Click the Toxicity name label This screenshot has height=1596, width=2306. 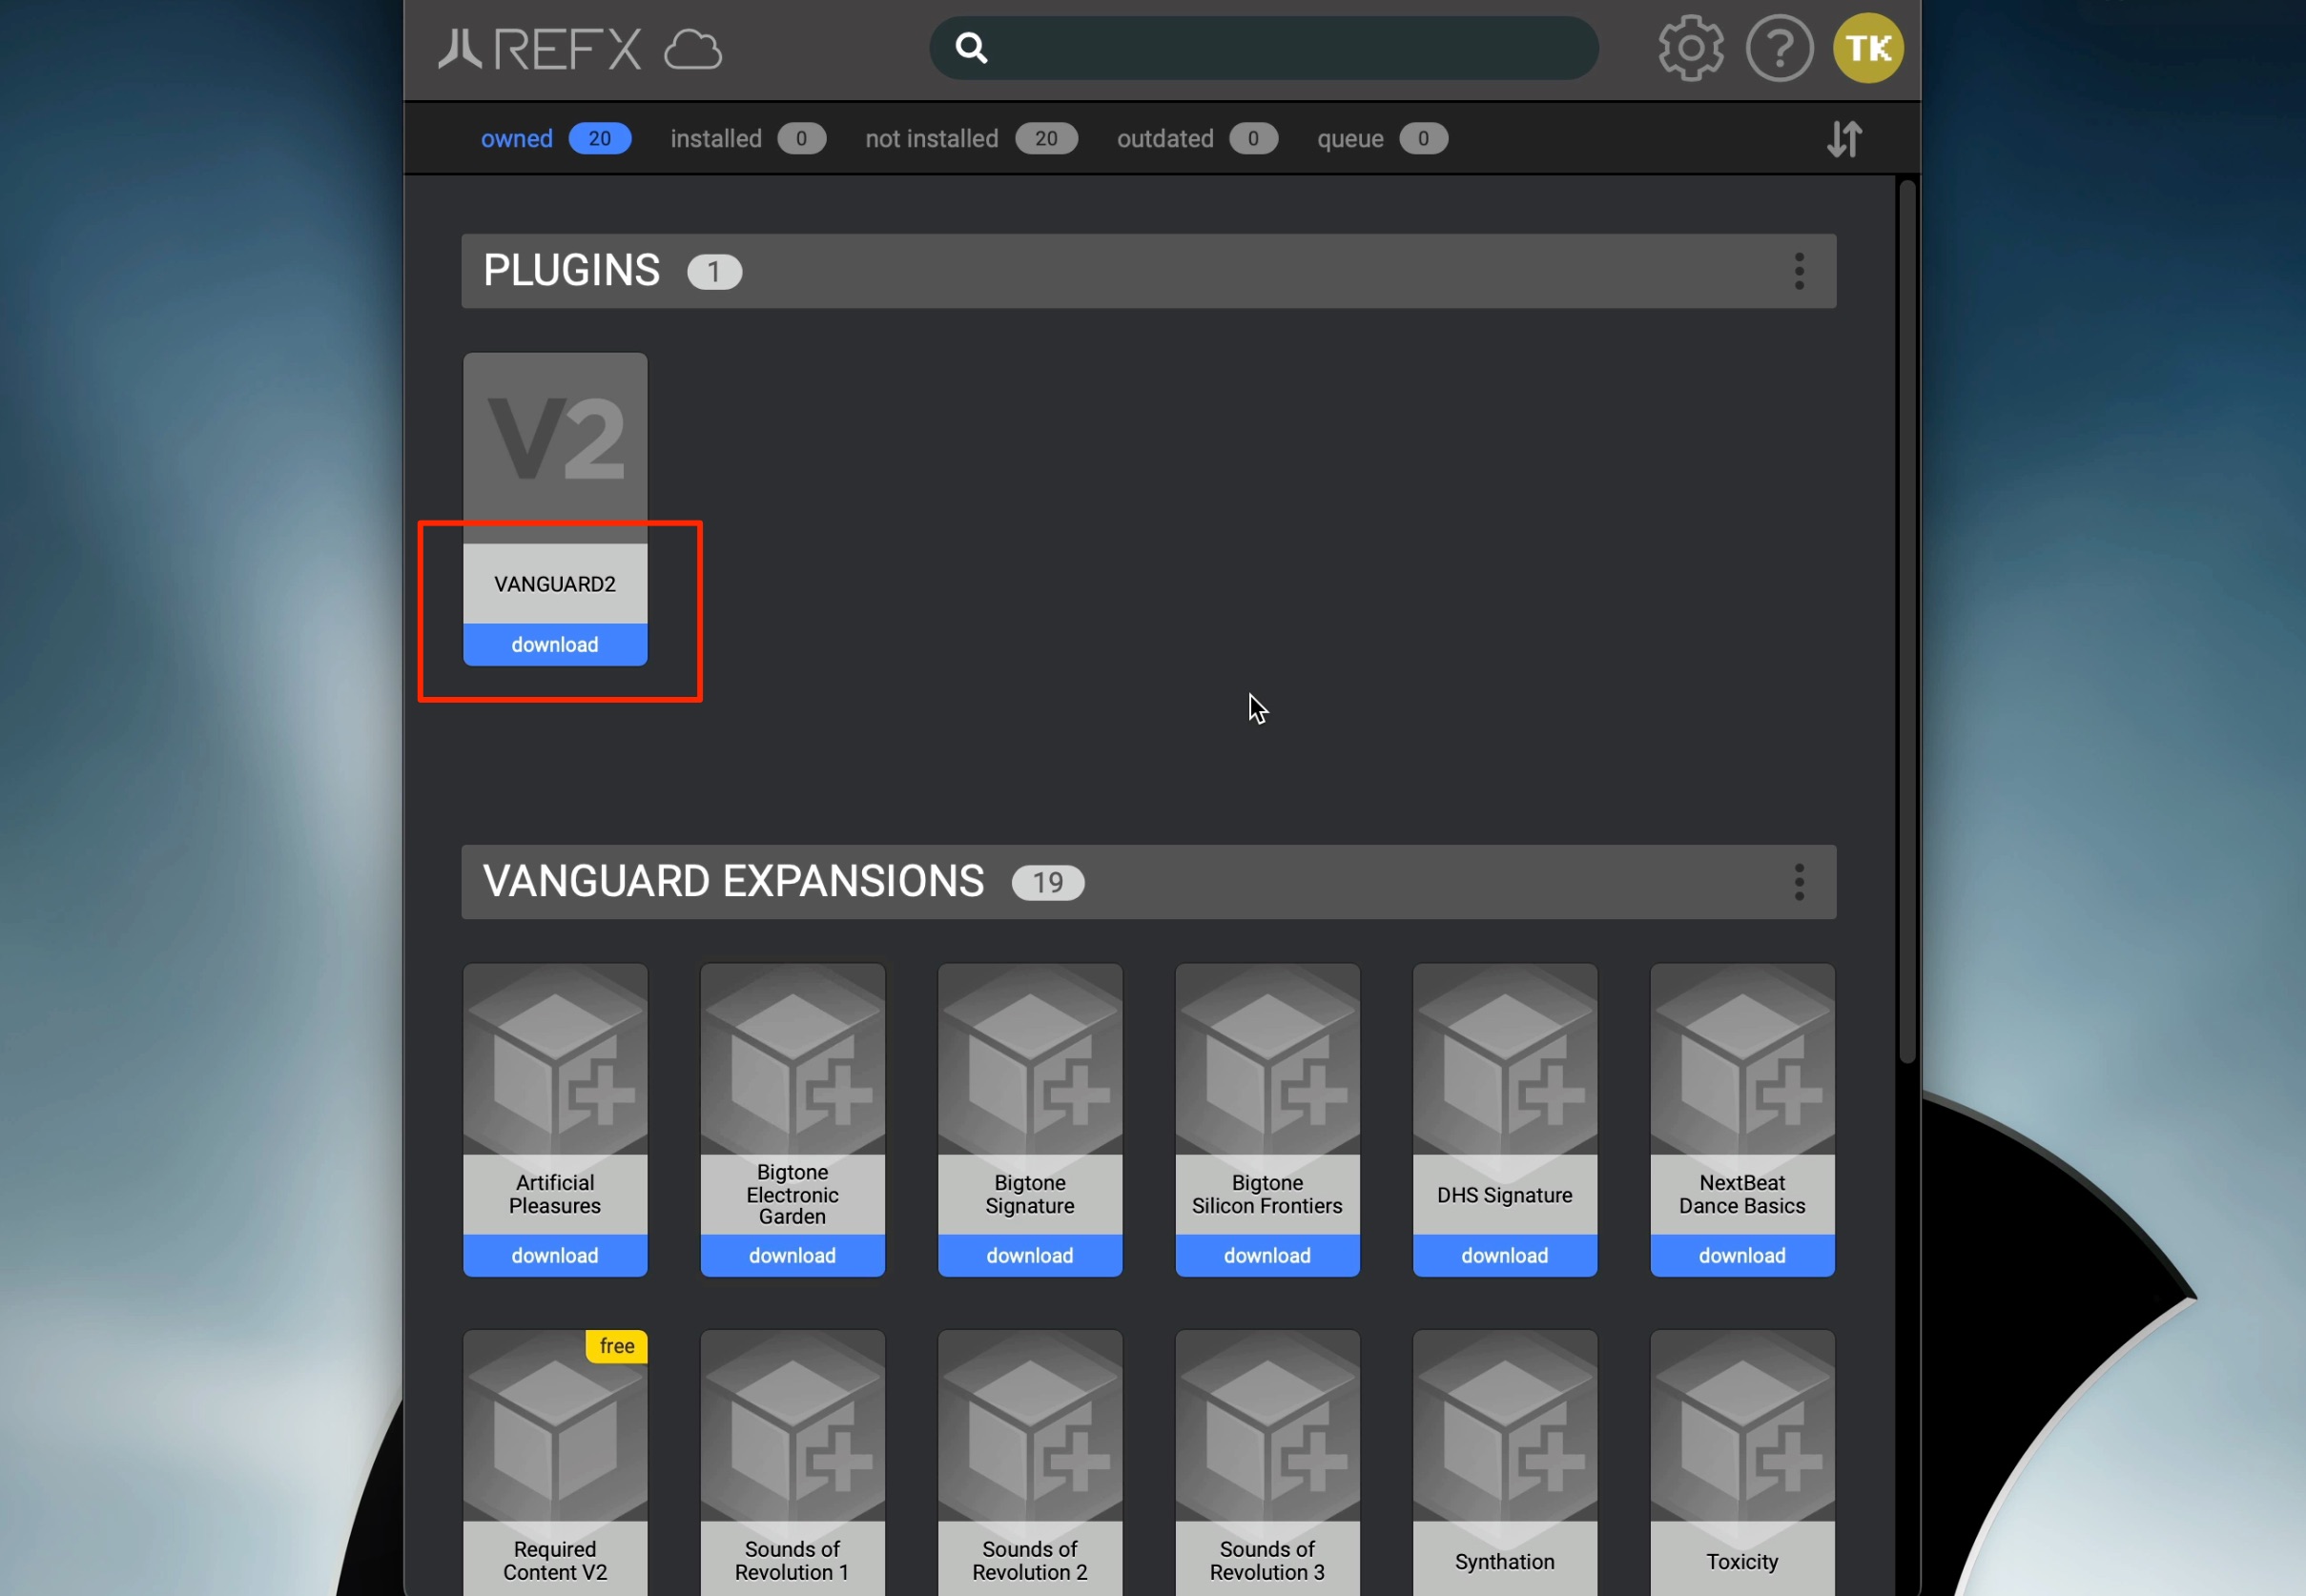coord(1742,1562)
